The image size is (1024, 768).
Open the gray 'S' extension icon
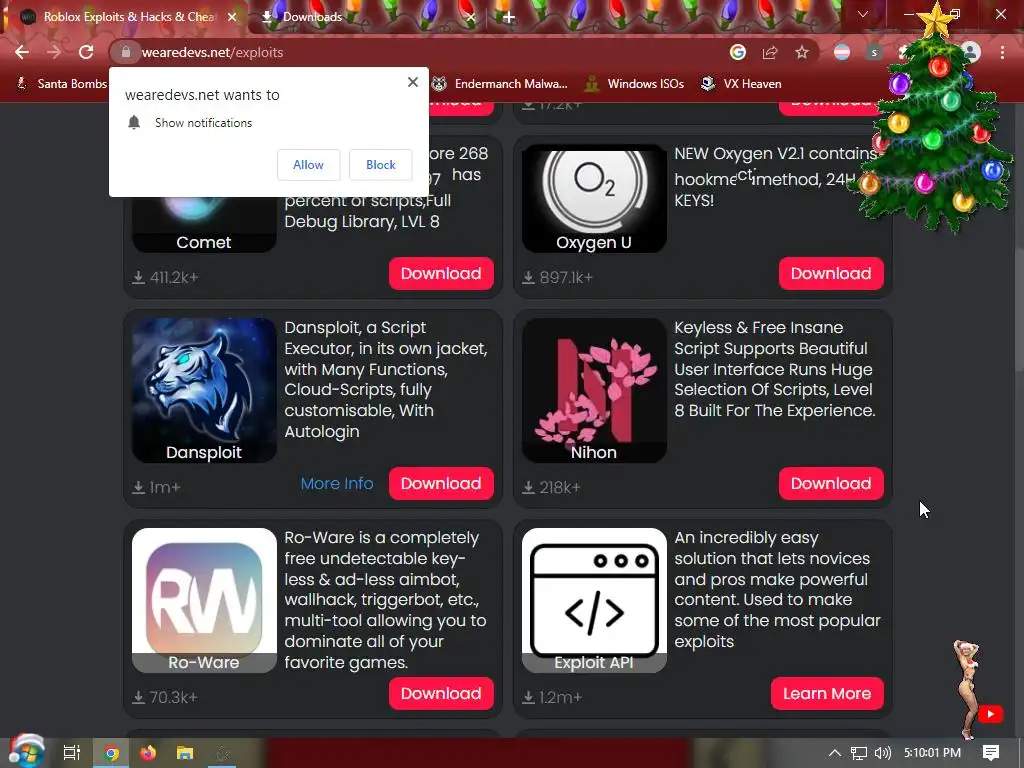pos(874,52)
